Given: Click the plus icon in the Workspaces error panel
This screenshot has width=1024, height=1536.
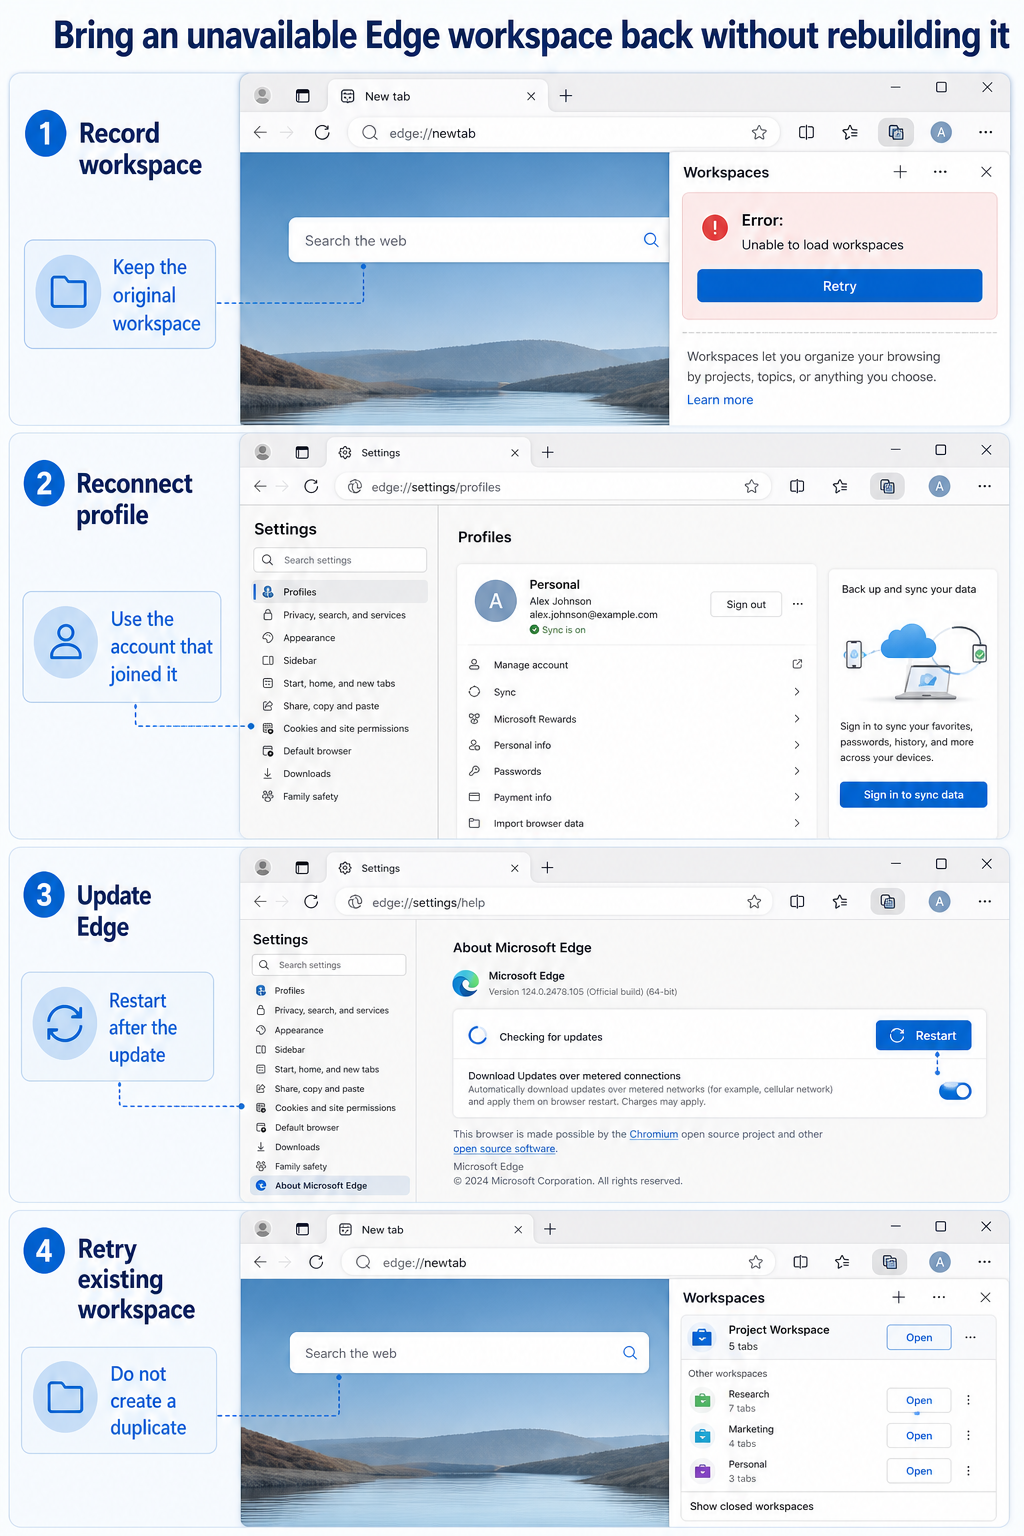Looking at the screenshot, I should [x=900, y=172].
